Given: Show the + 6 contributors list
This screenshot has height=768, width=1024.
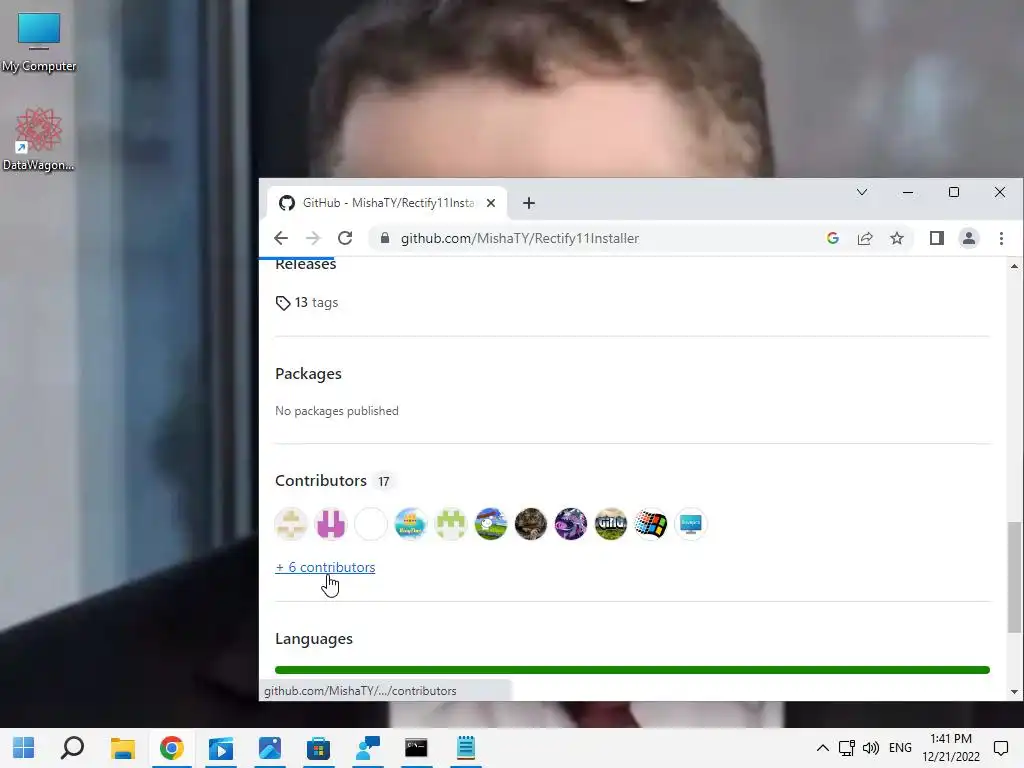Looking at the screenshot, I should coord(325,568).
